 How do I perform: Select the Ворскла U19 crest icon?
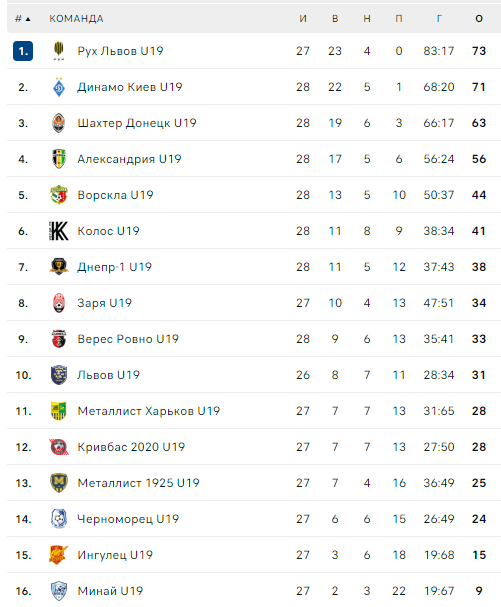[59, 195]
